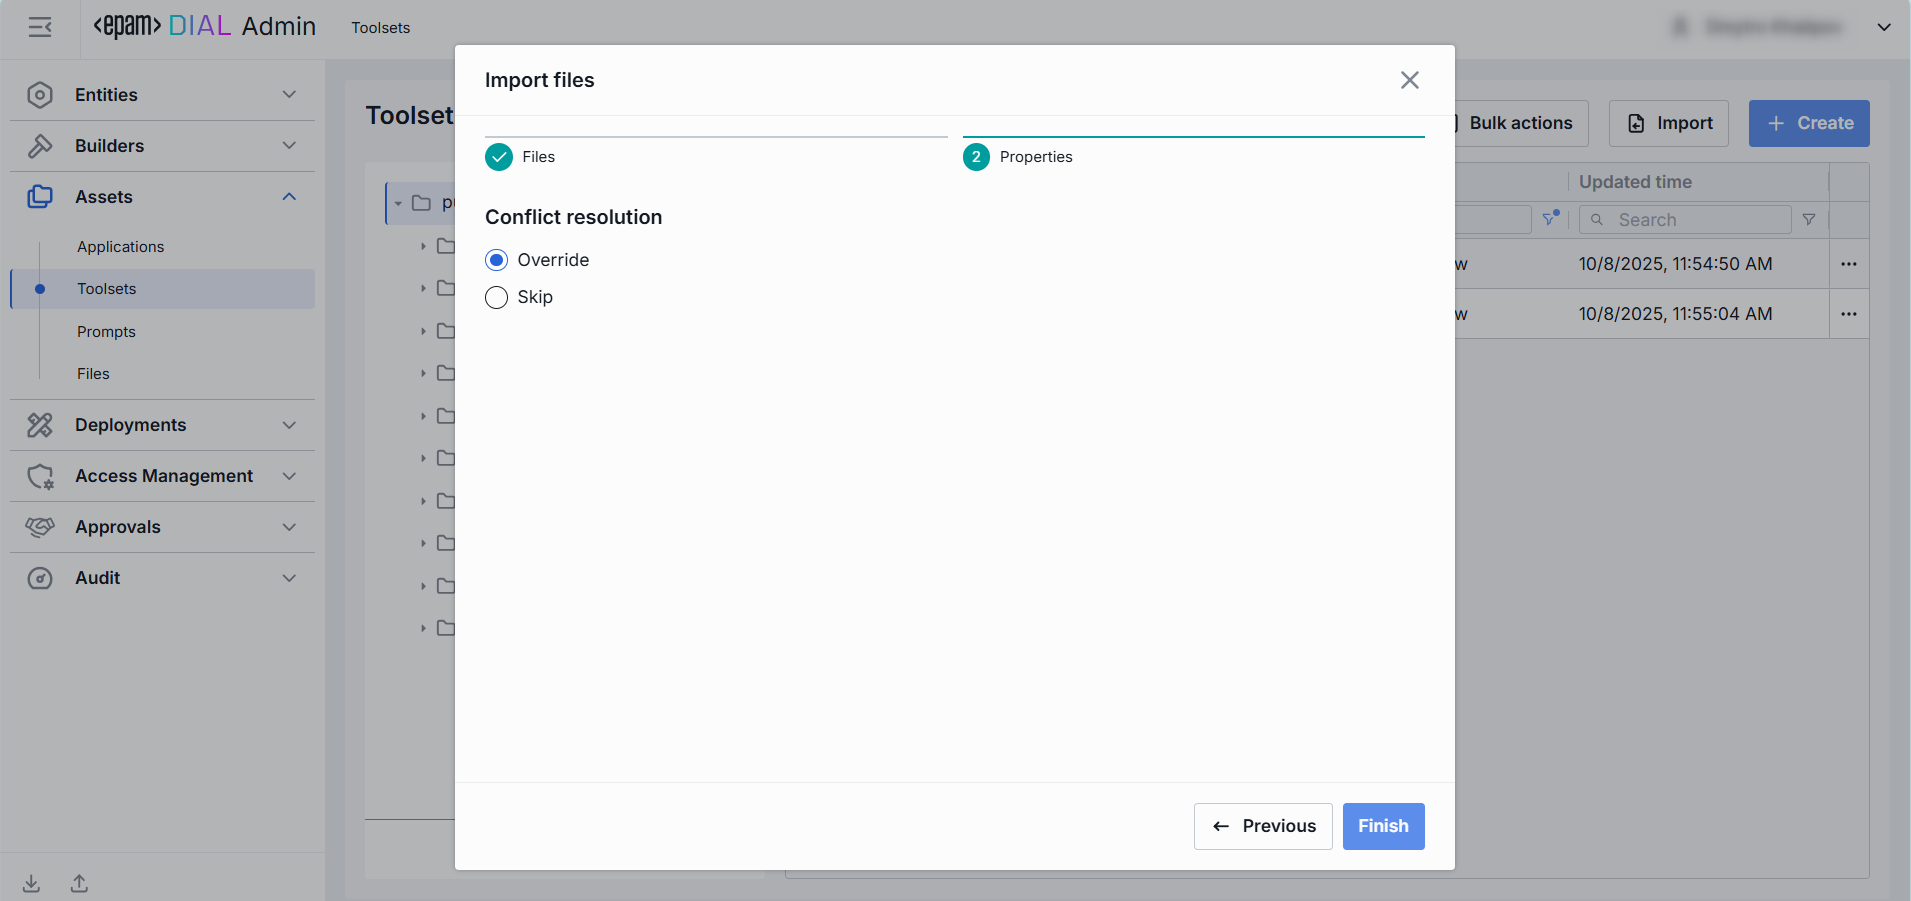Collapse the Assets section chevron
Screen dimensions: 1911x901
(289, 197)
